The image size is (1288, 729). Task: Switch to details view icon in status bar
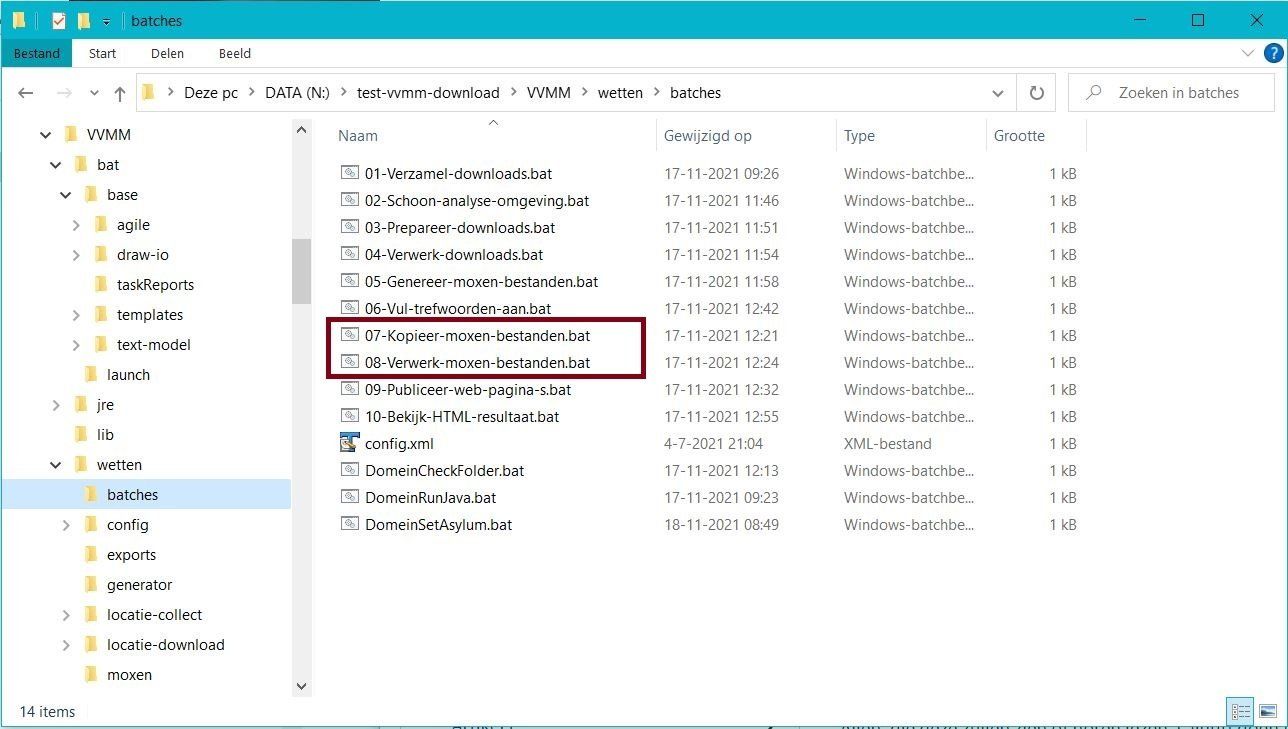[1242, 712]
